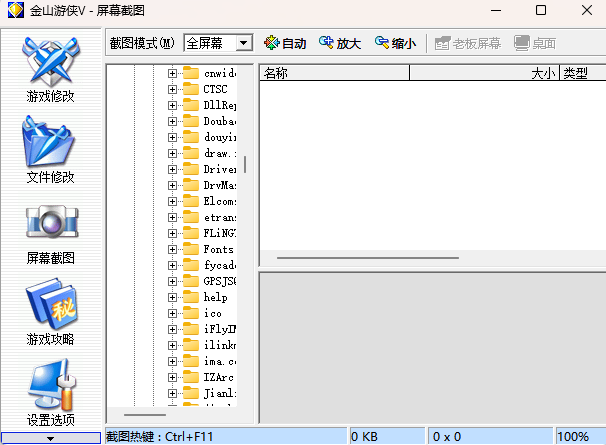The height and width of the screenshot is (445, 606).
Task: Expand the ico folder node
Action: point(172,313)
